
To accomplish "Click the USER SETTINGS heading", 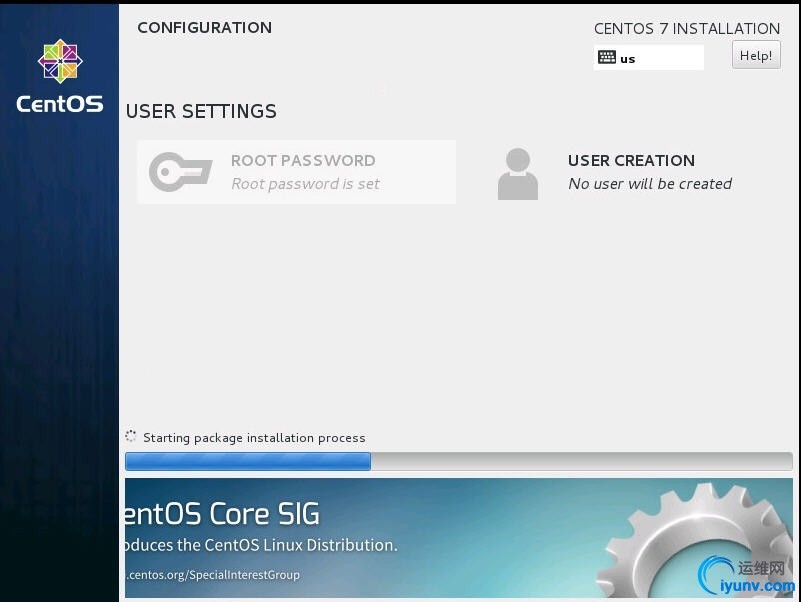I will click(201, 111).
